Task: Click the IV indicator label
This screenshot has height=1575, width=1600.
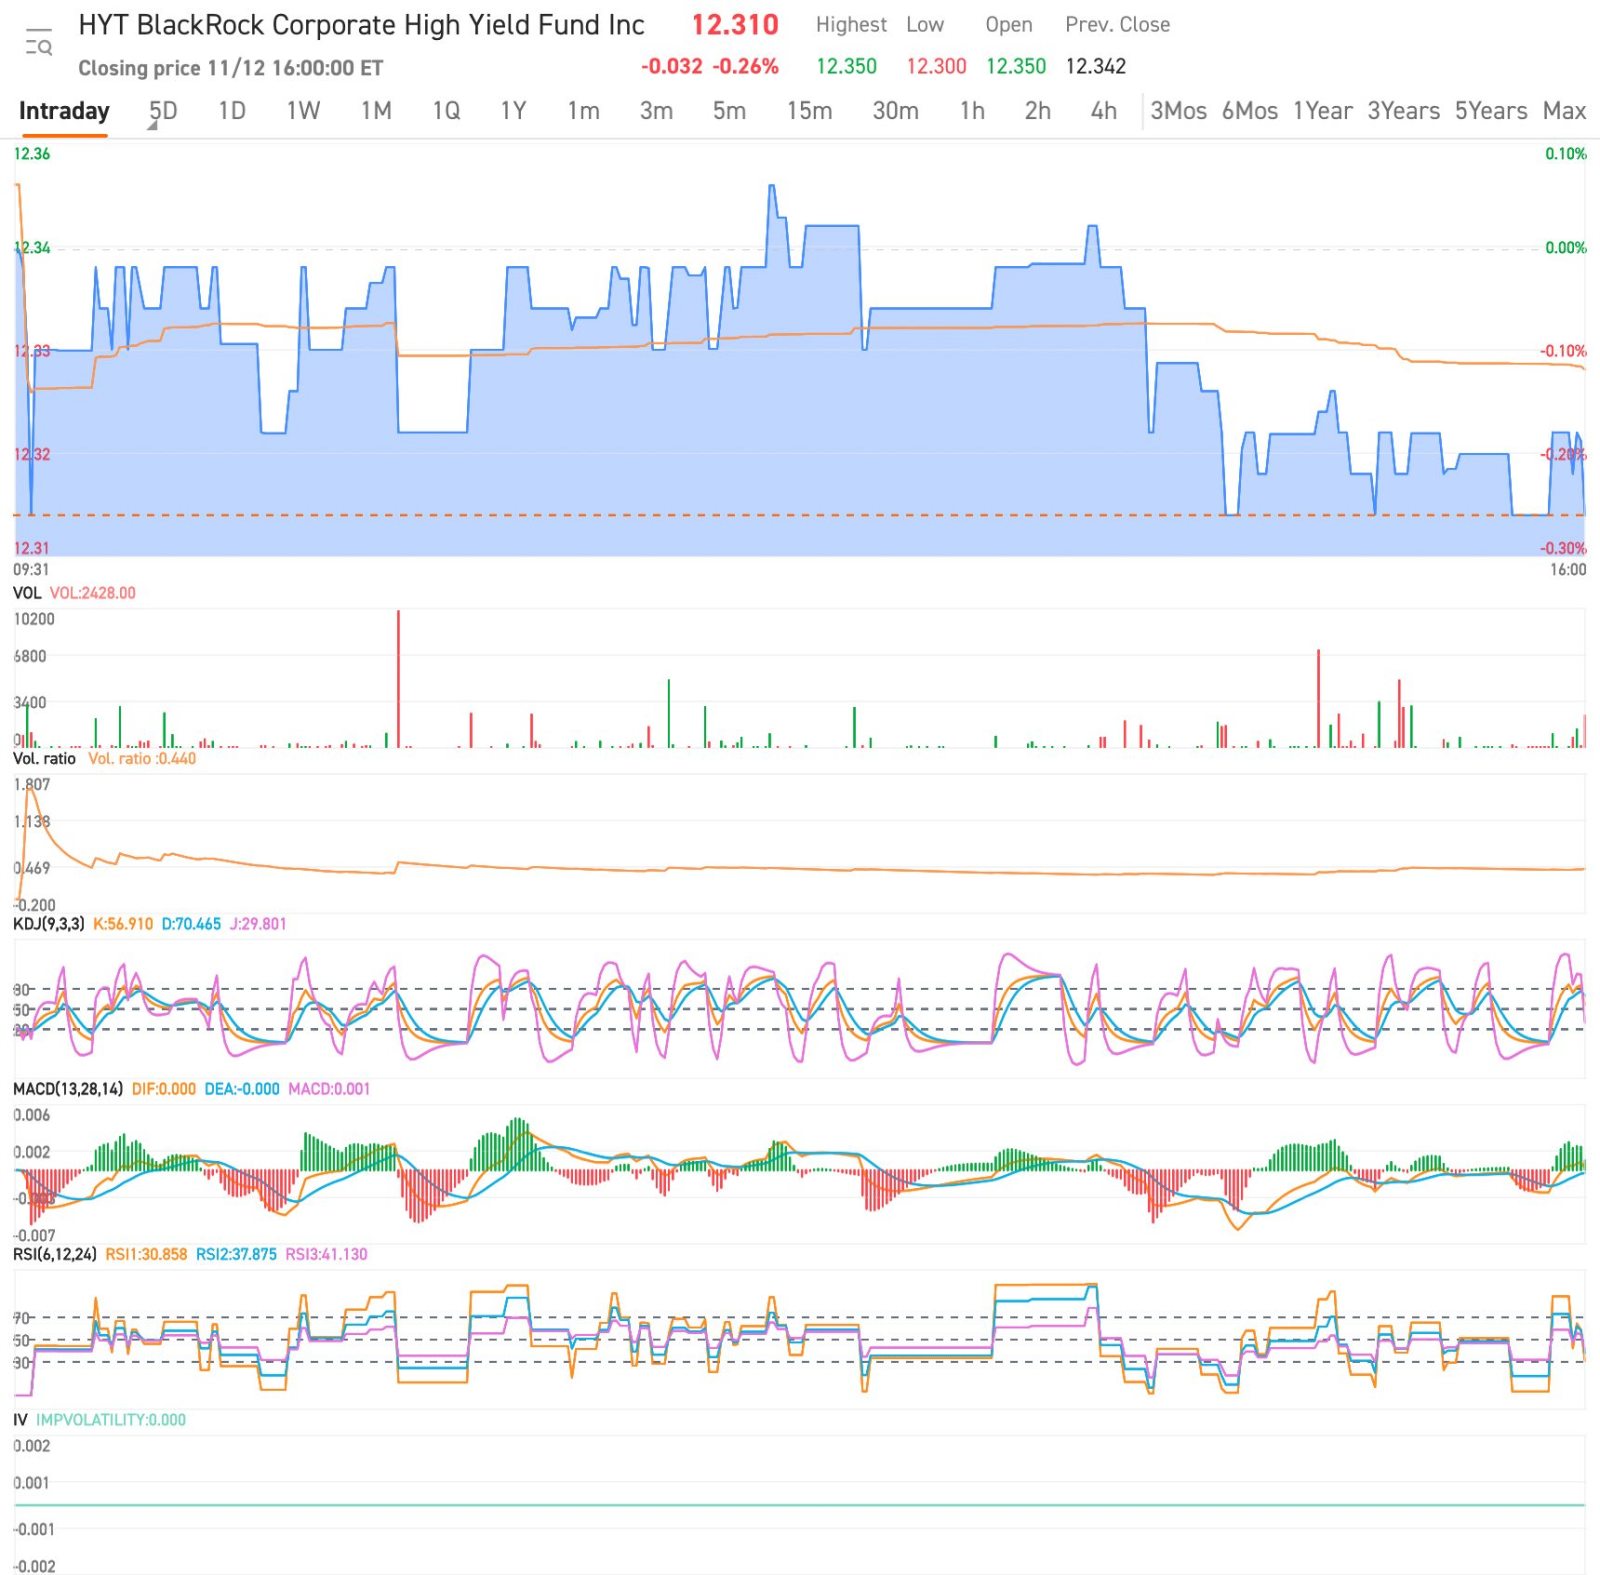Action: (x=20, y=1420)
